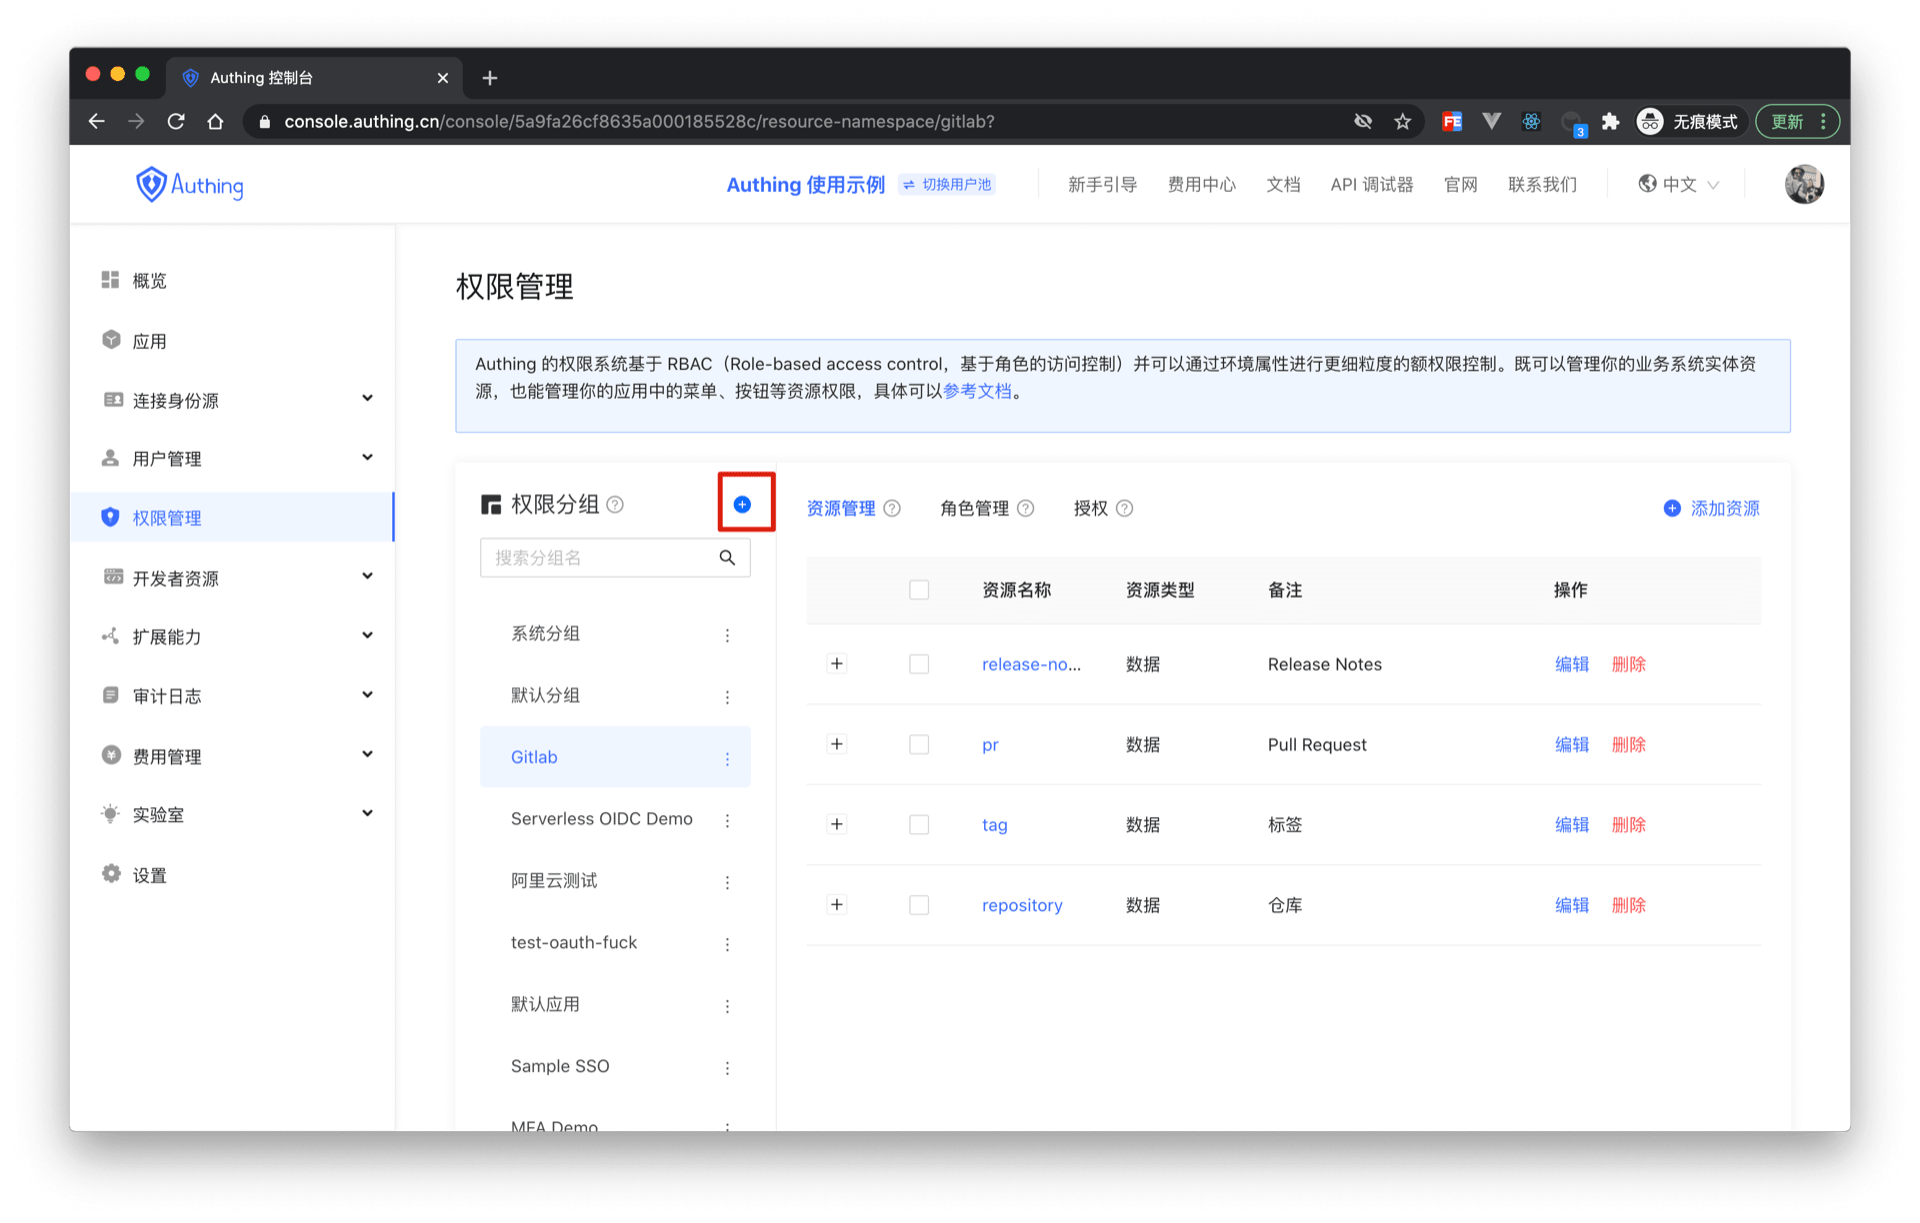
Task: Click the browser bookmark star icon
Action: pyautogui.click(x=1402, y=122)
